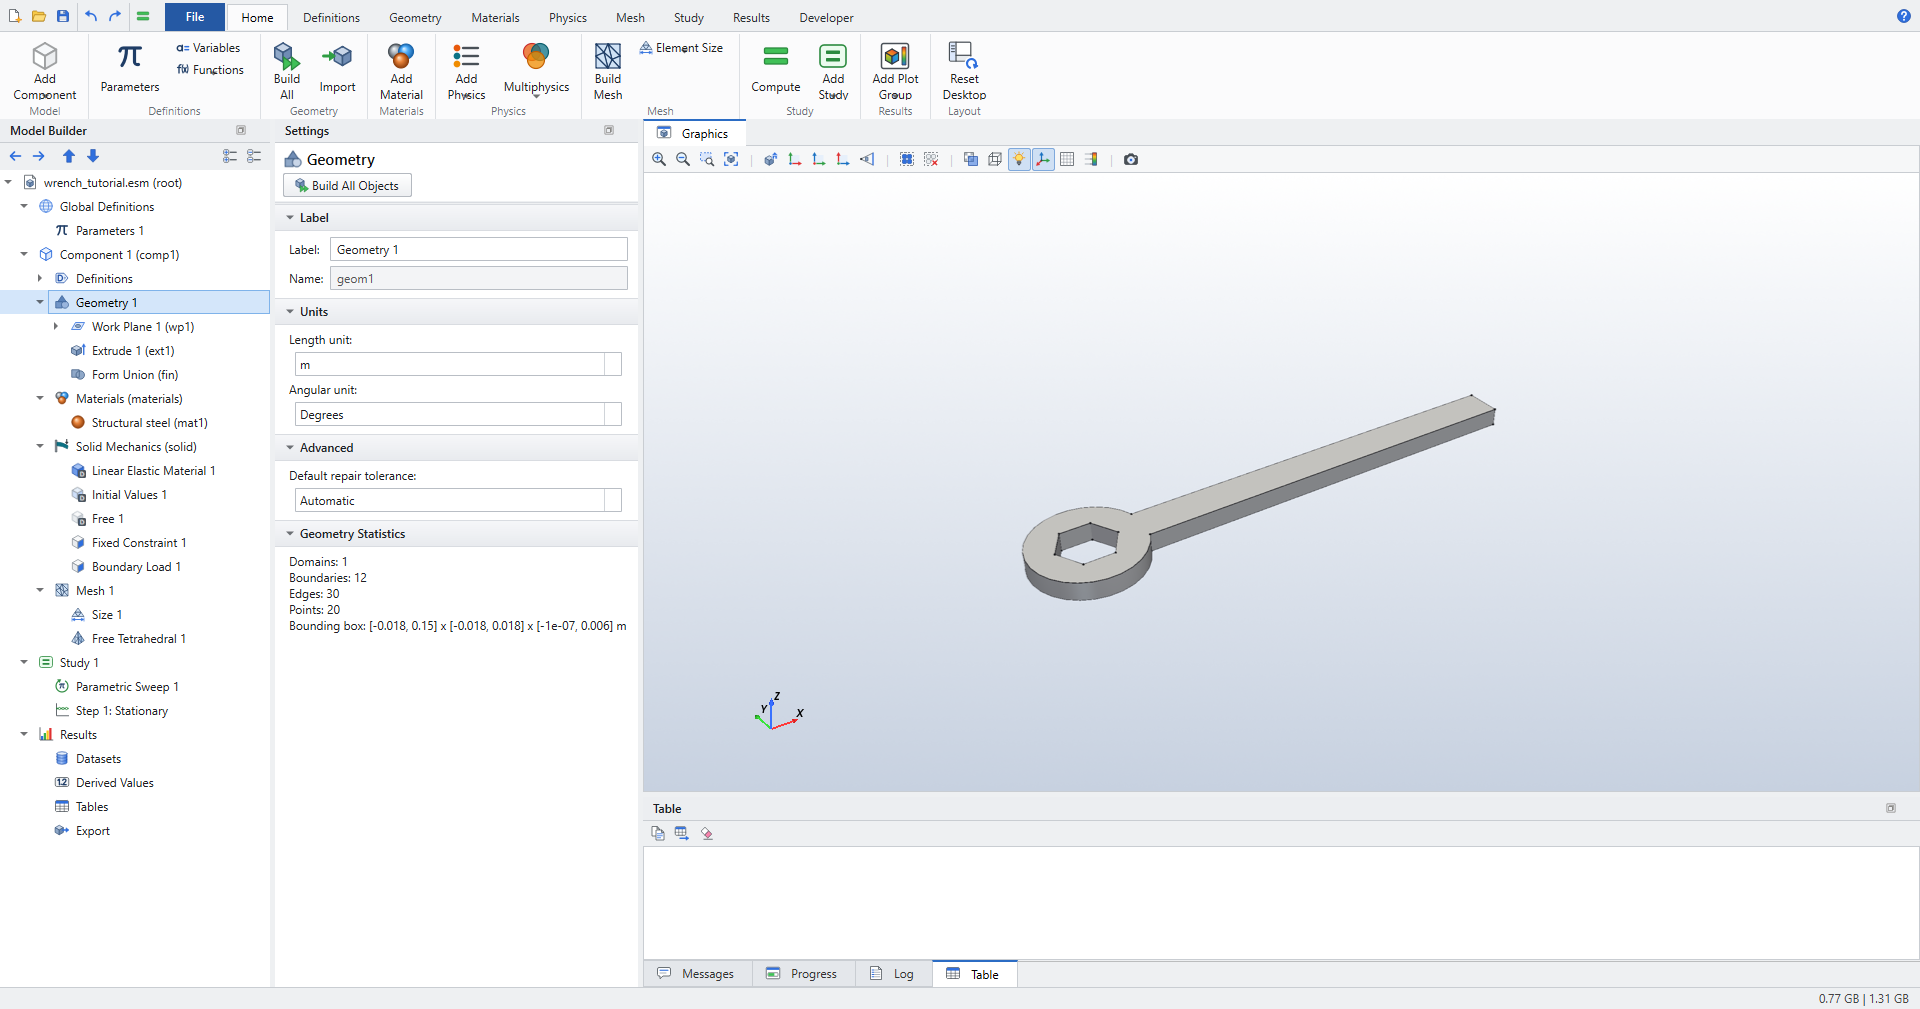Image resolution: width=1920 pixels, height=1009 pixels.
Task: Click the Zoom In icon in Graphics toolbar
Action: point(659,160)
